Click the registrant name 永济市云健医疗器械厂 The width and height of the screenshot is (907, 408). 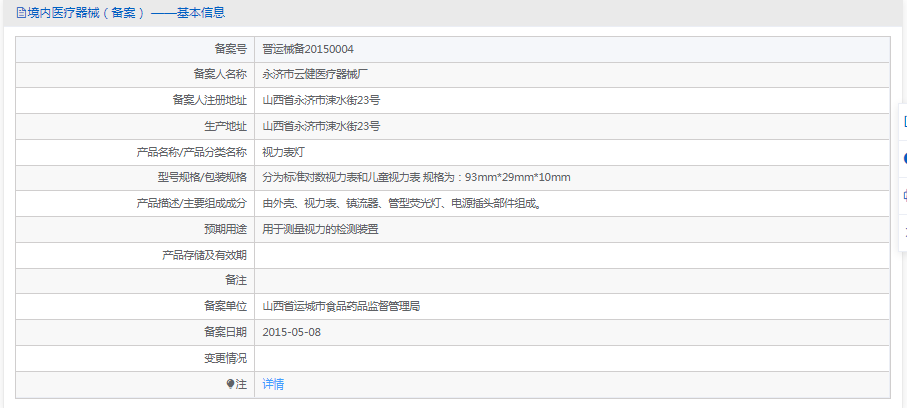point(316,74)
